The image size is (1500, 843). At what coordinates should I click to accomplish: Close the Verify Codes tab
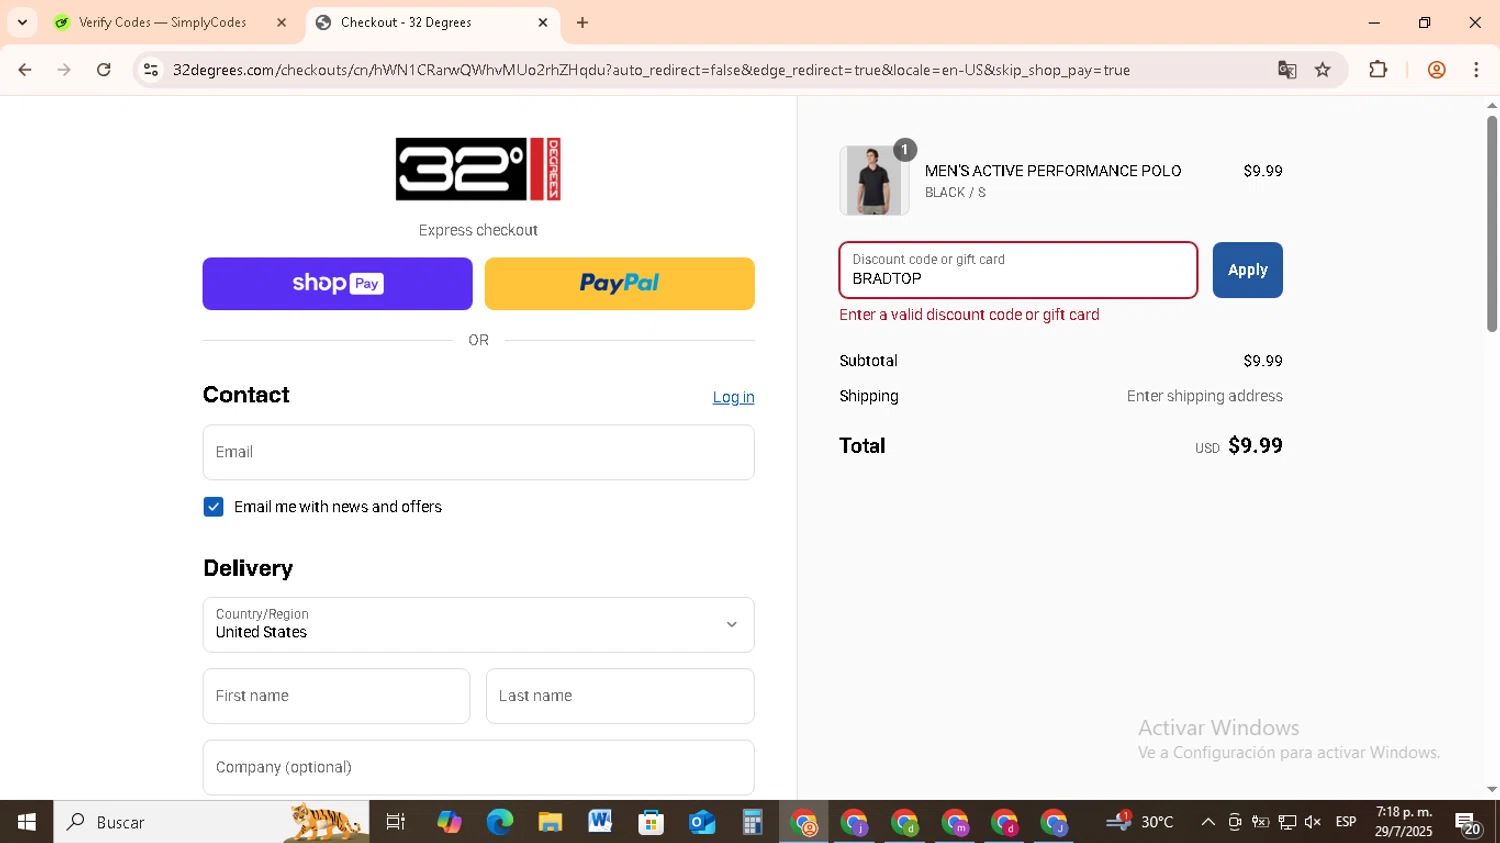[x=281, y=22]
